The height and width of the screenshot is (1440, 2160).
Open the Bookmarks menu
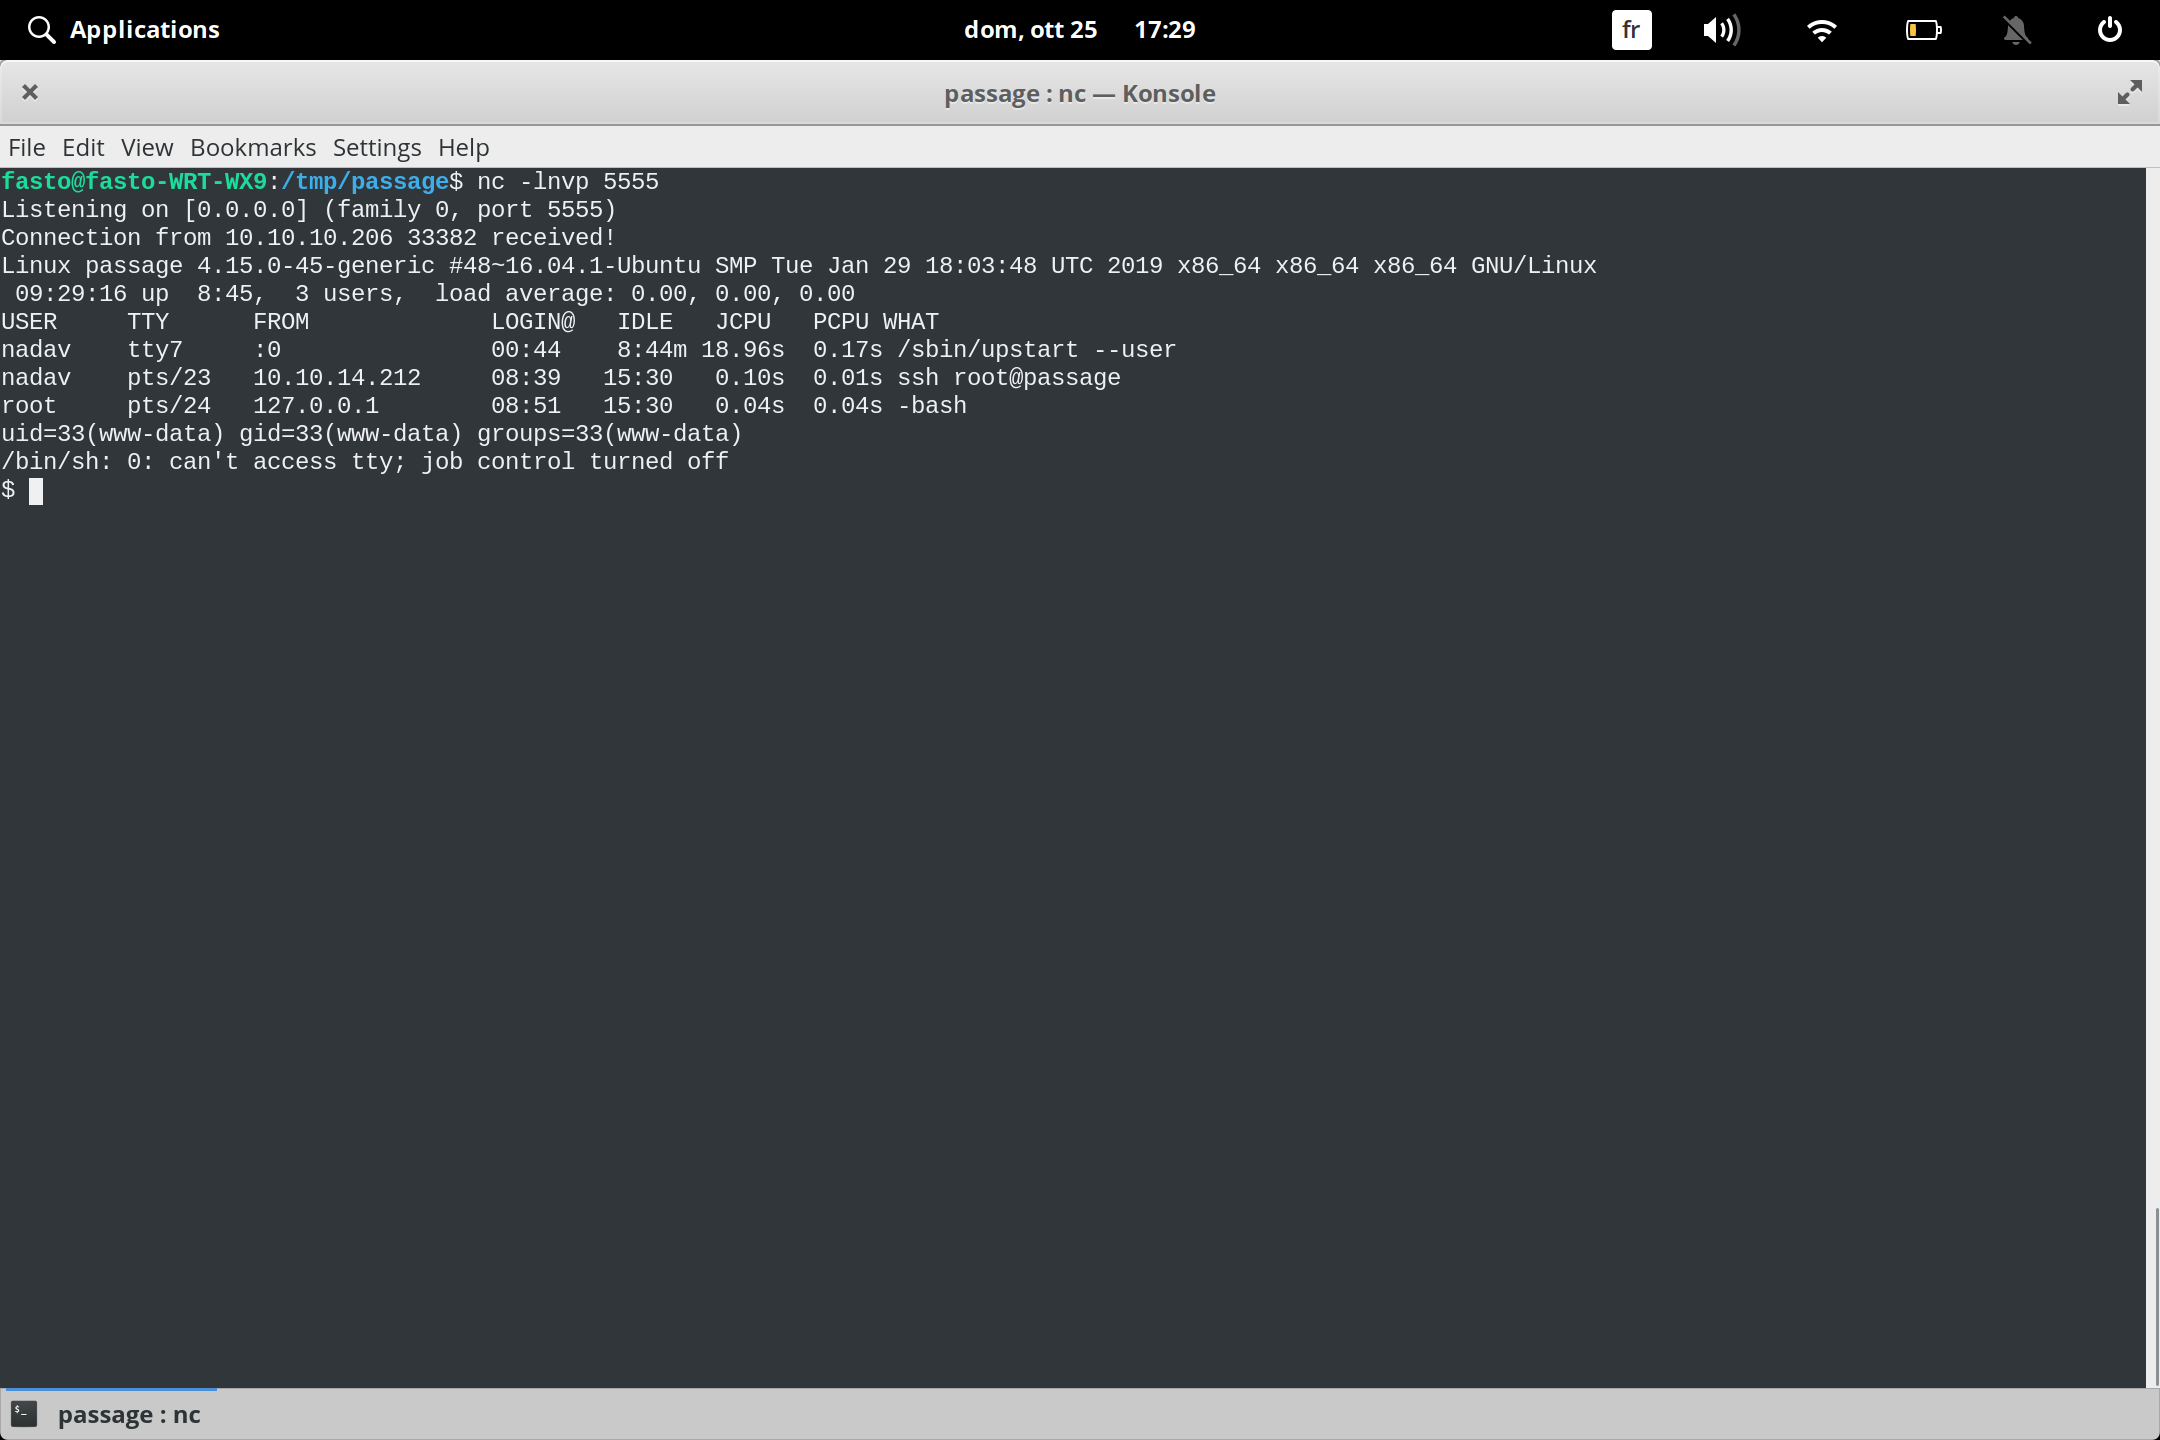pyautogui.click(x=252, y=147)
